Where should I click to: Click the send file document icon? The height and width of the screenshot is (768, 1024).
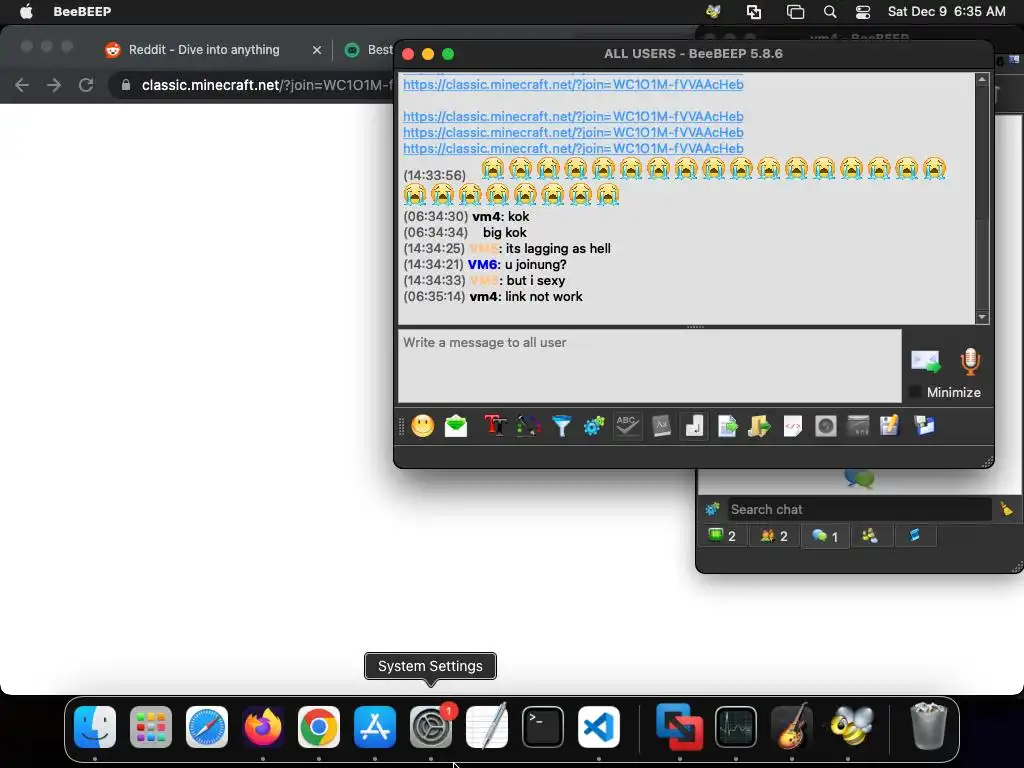pos(727,426)
